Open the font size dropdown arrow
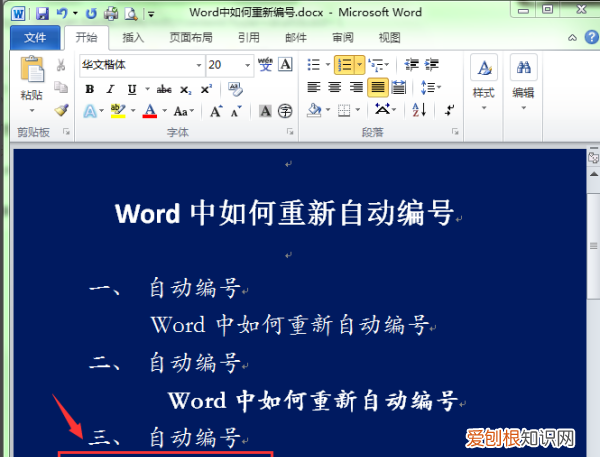The image size is (600, 457). tap(248, 65)
